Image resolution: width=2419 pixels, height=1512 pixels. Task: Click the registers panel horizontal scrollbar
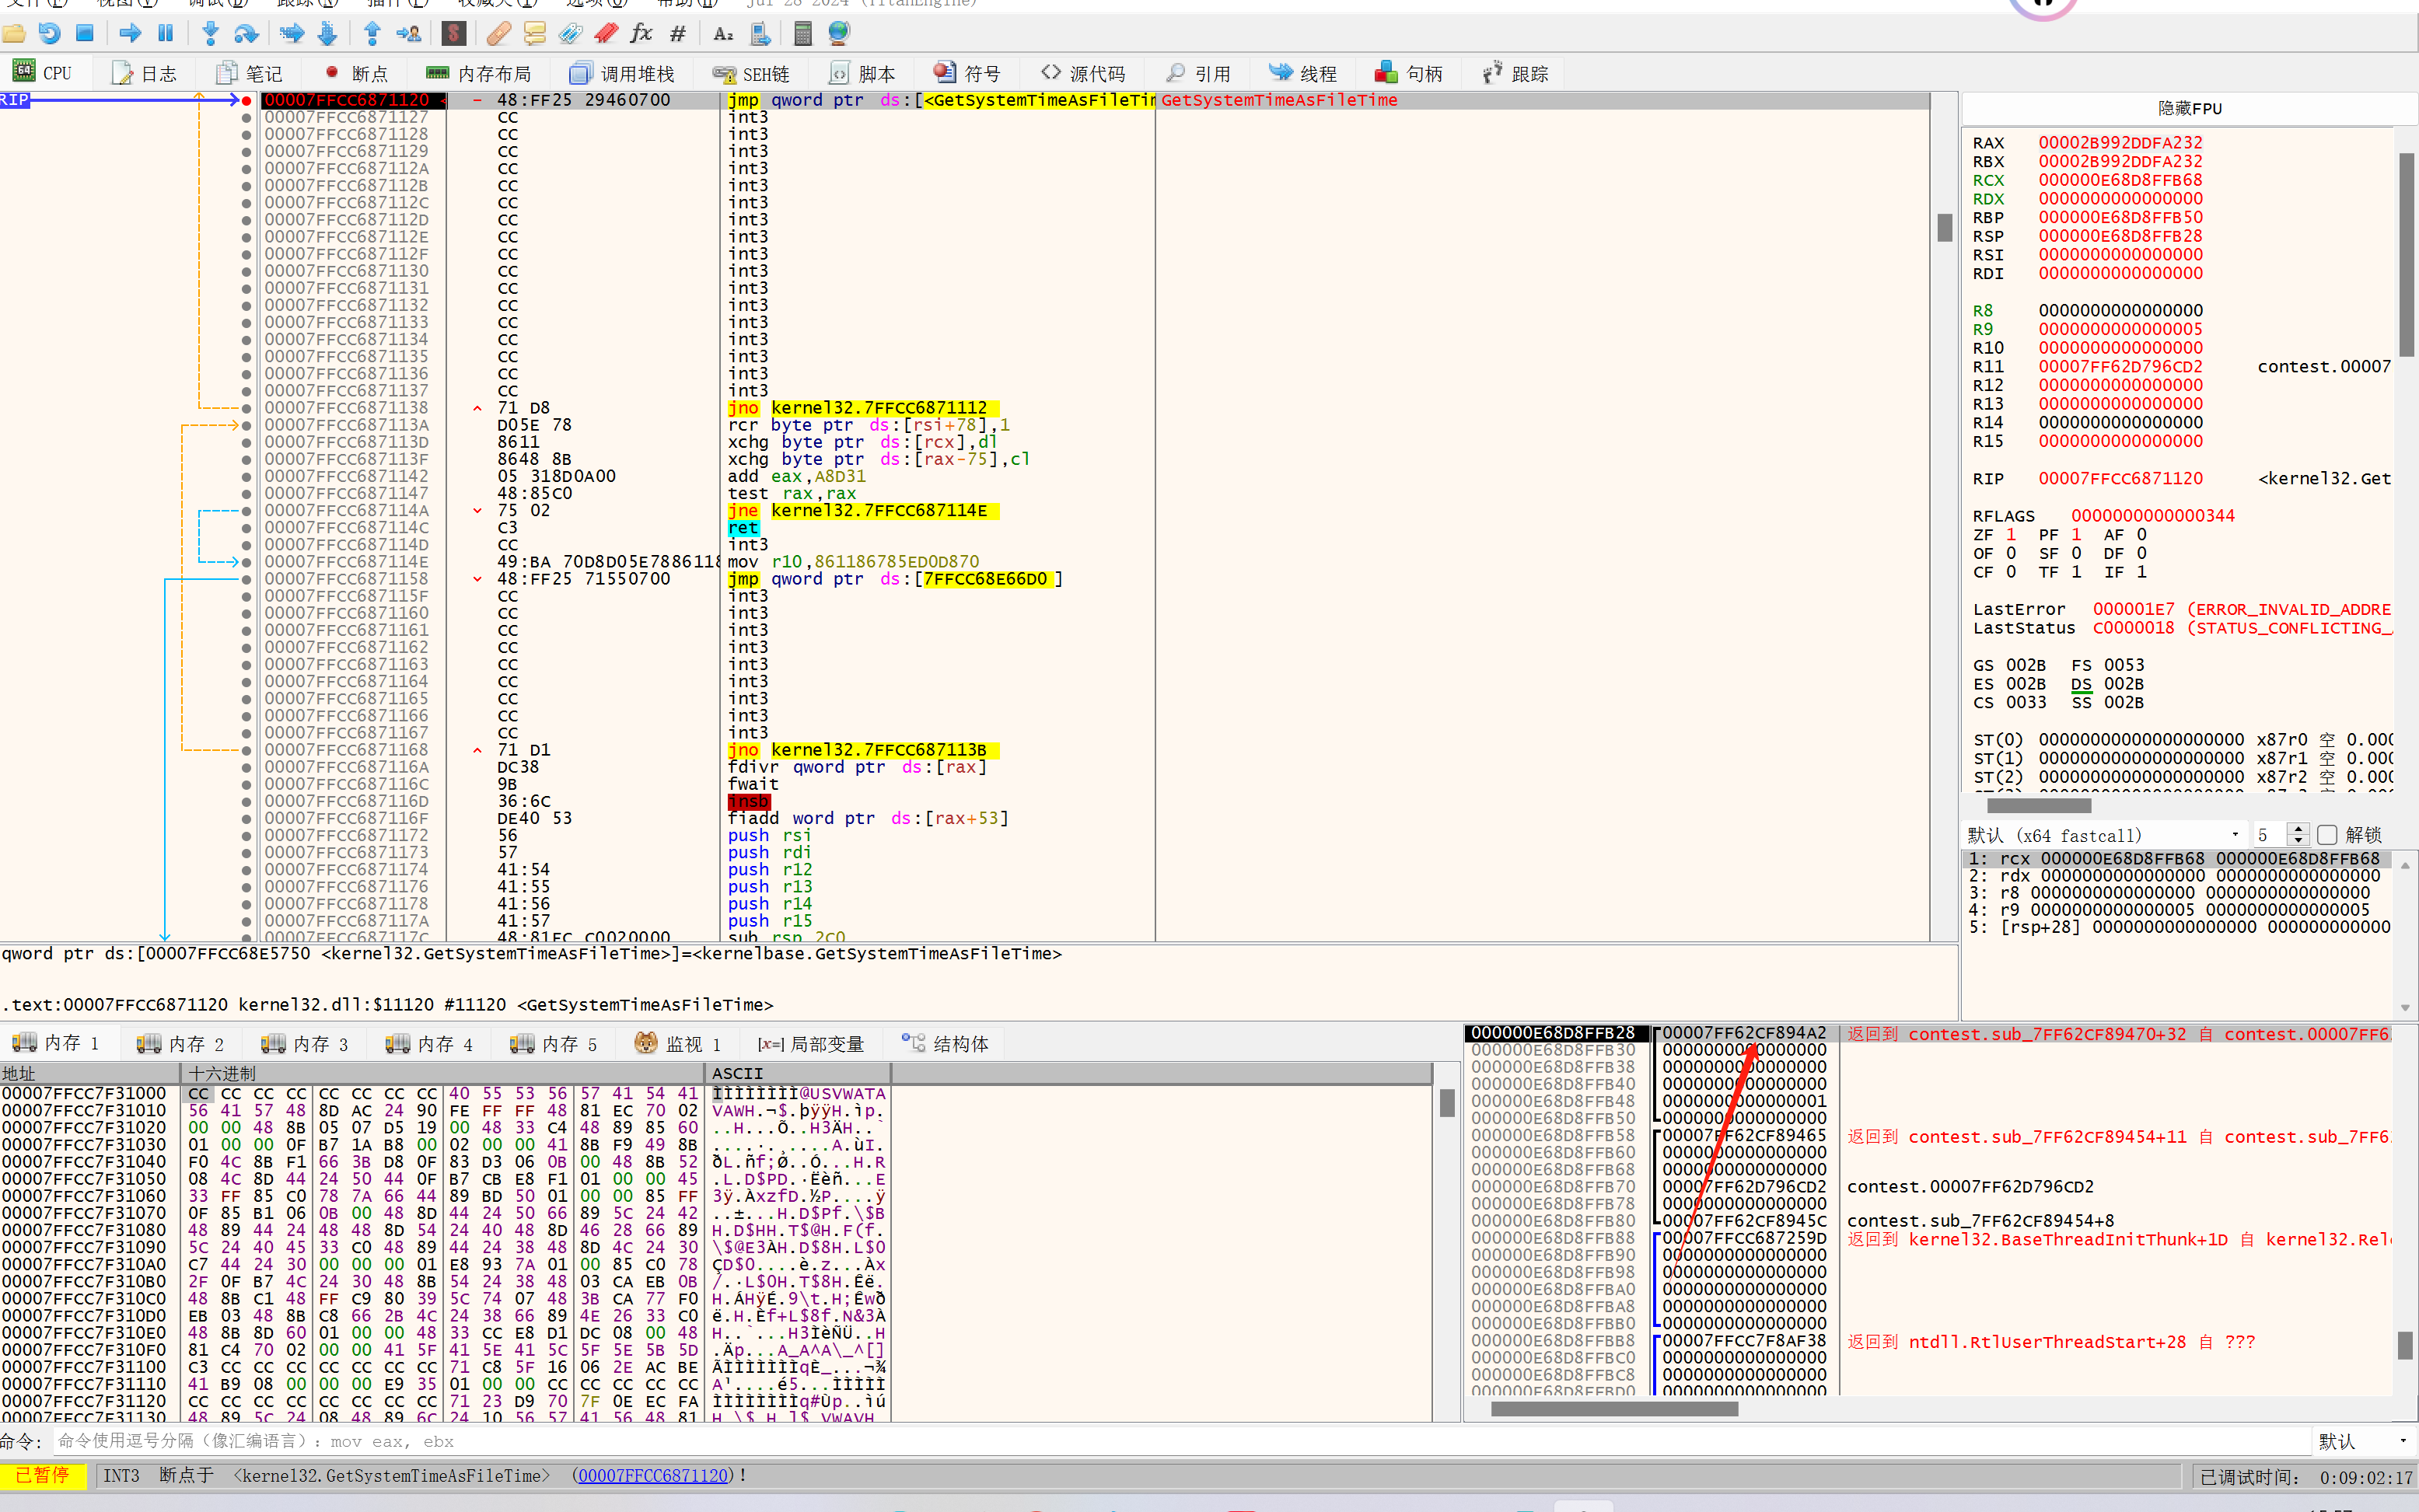click(2038, 806)
